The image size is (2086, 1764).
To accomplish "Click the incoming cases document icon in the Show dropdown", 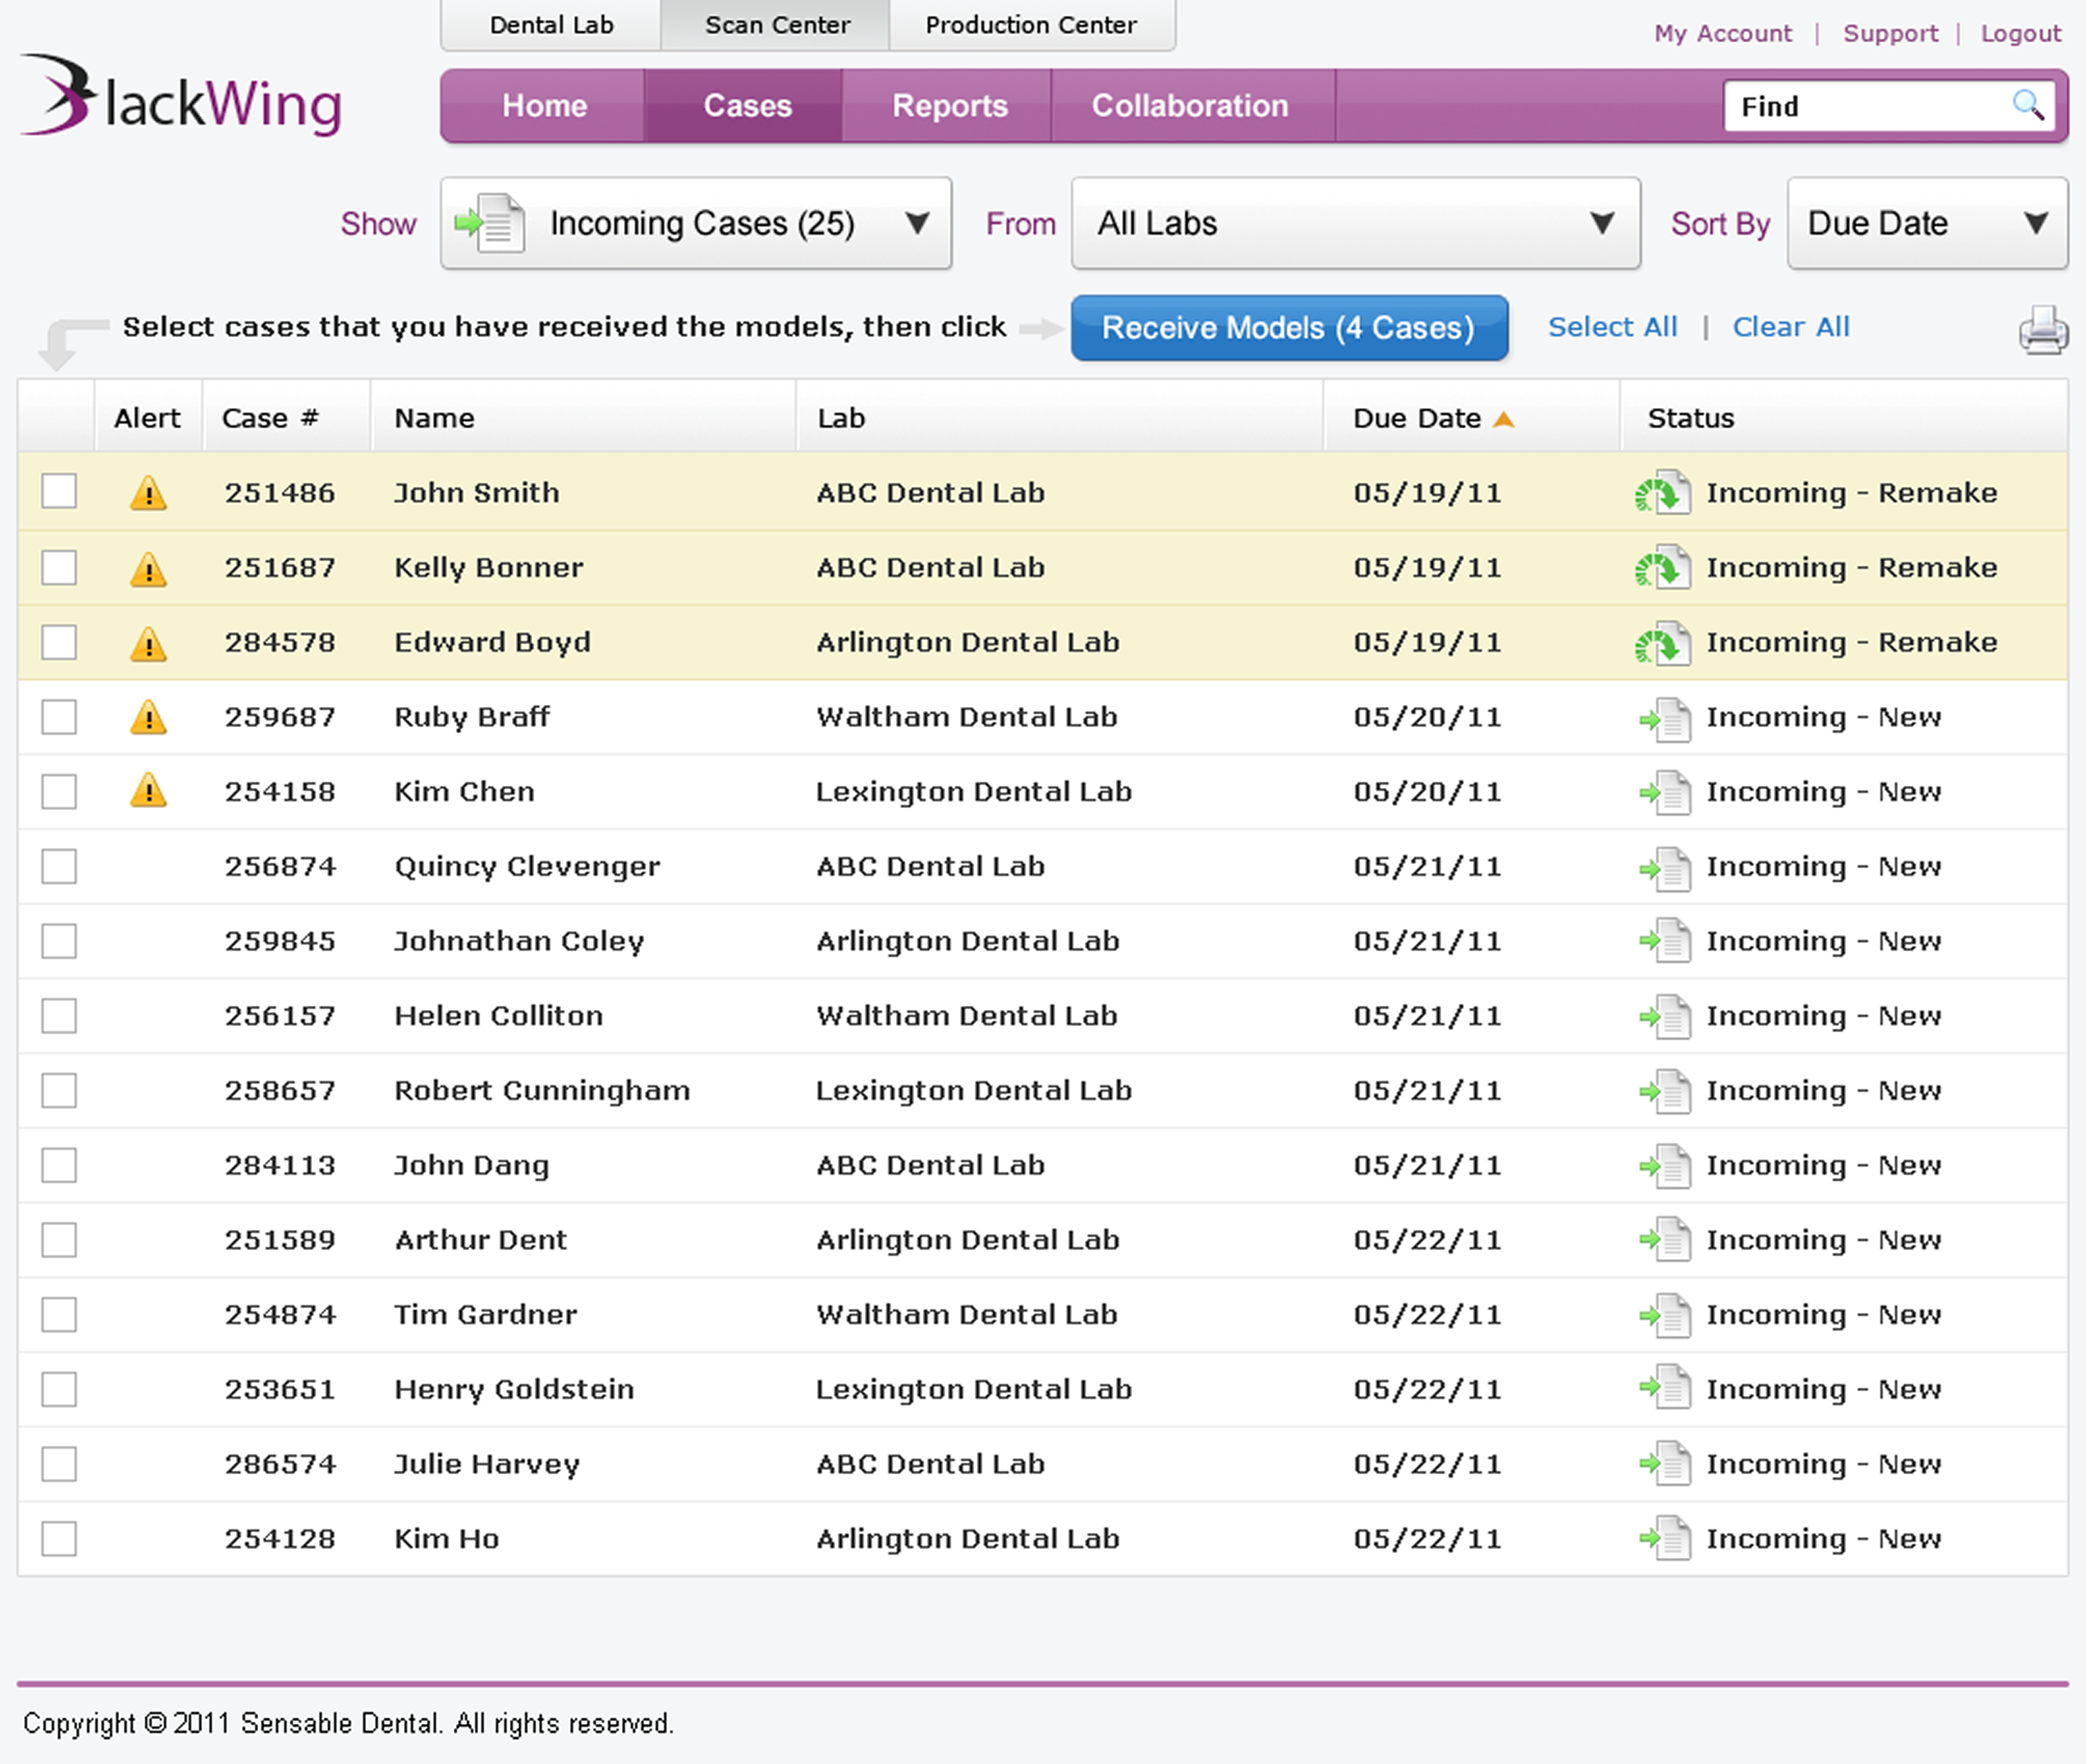I will pos(489,223).
